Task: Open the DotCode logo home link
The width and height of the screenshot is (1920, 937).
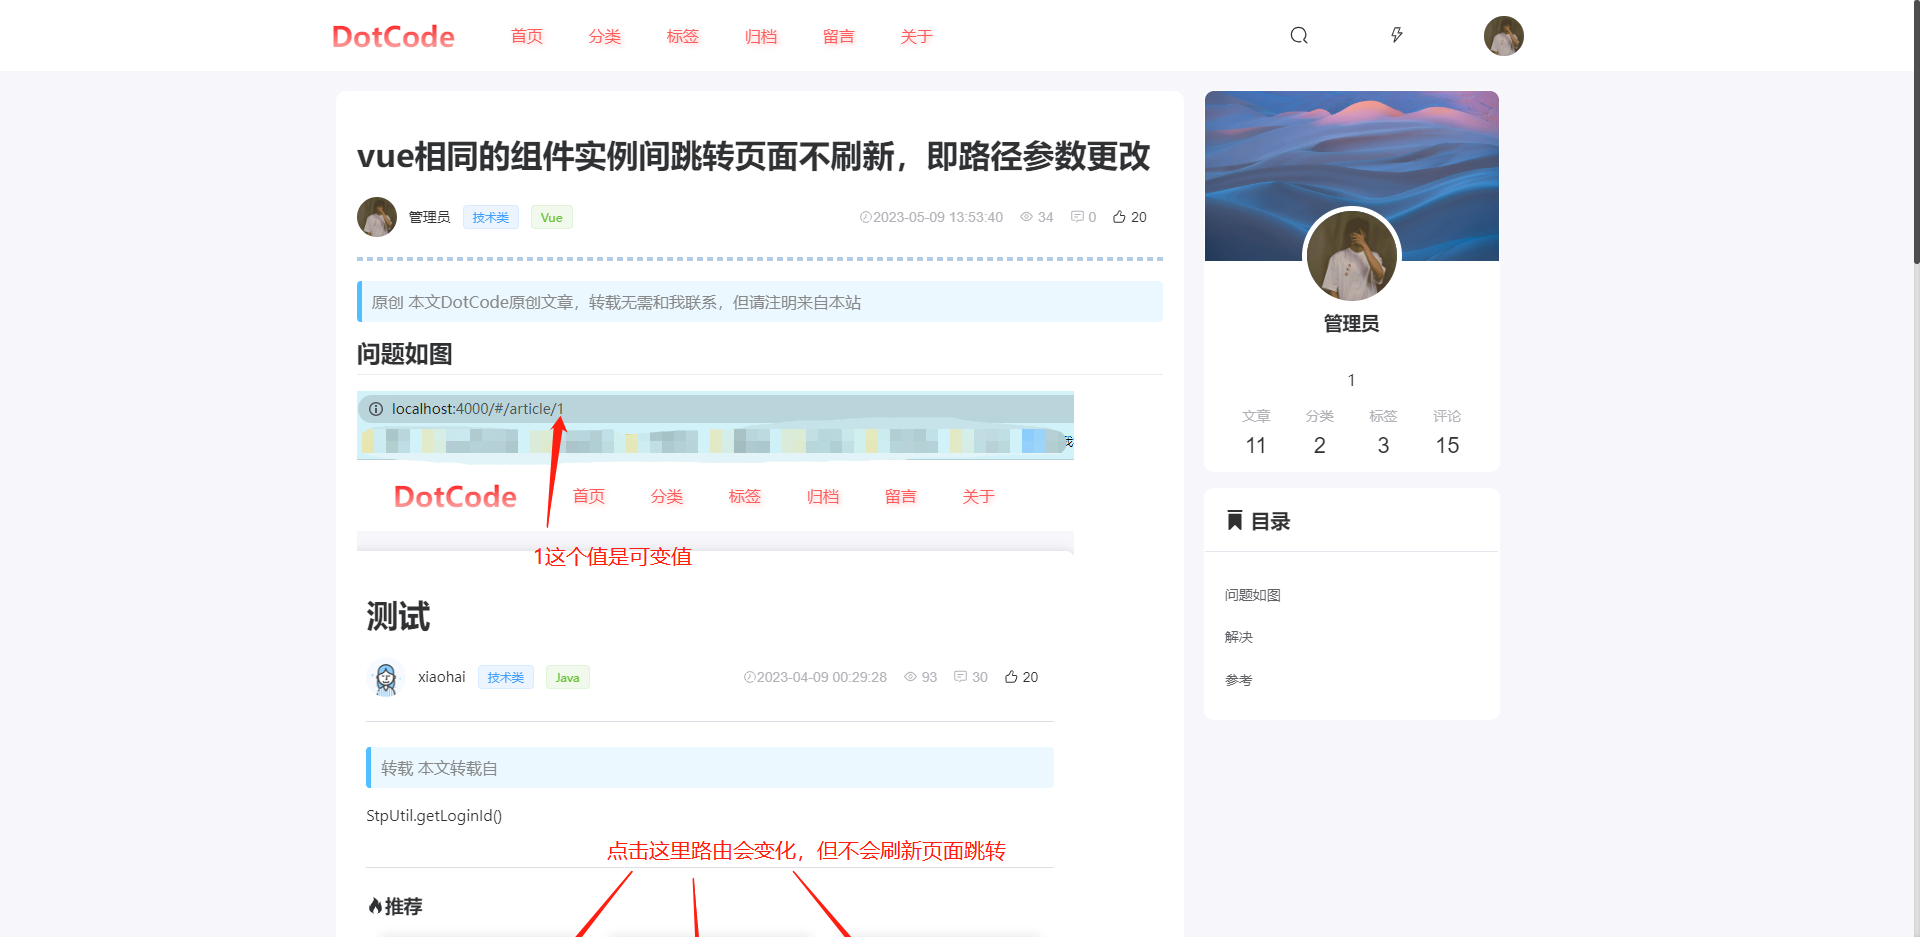Action: click(x=393, y=37)
